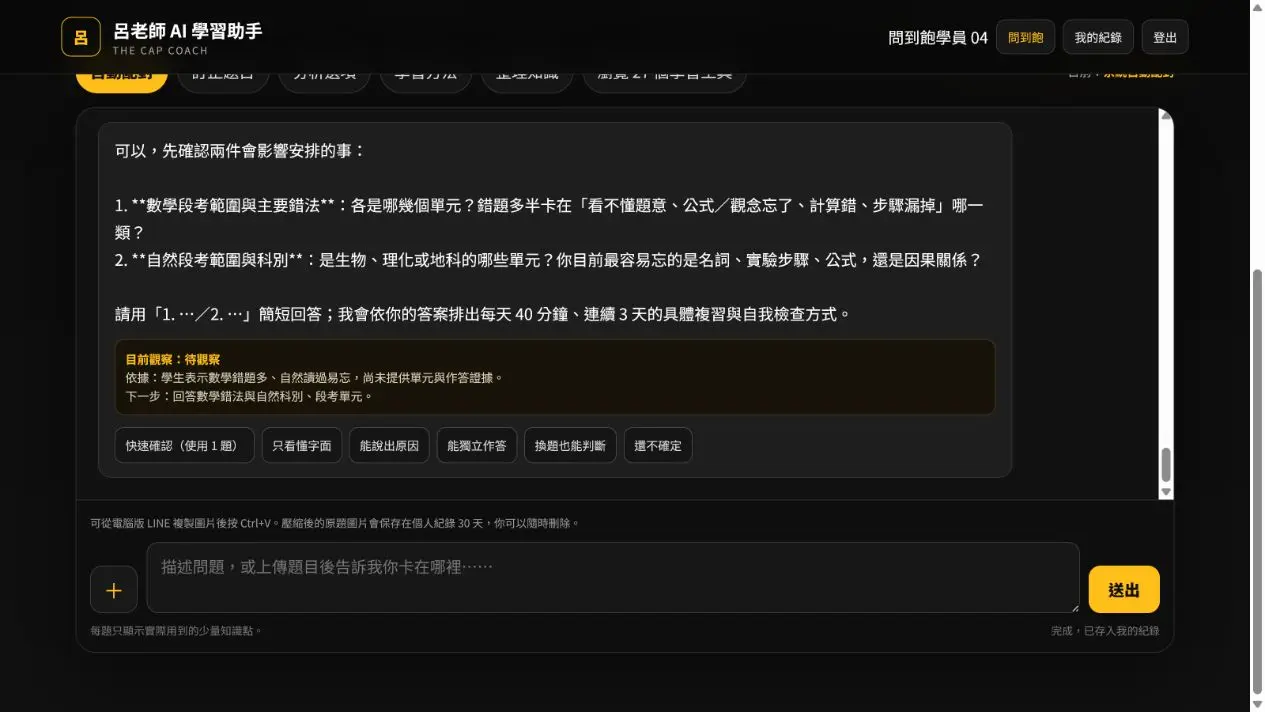Image resolution: width=1265 pixels, height=712 pixels.
Task: Click the text 可以，先確認兩件會影響安排的事
Action: 240,151
